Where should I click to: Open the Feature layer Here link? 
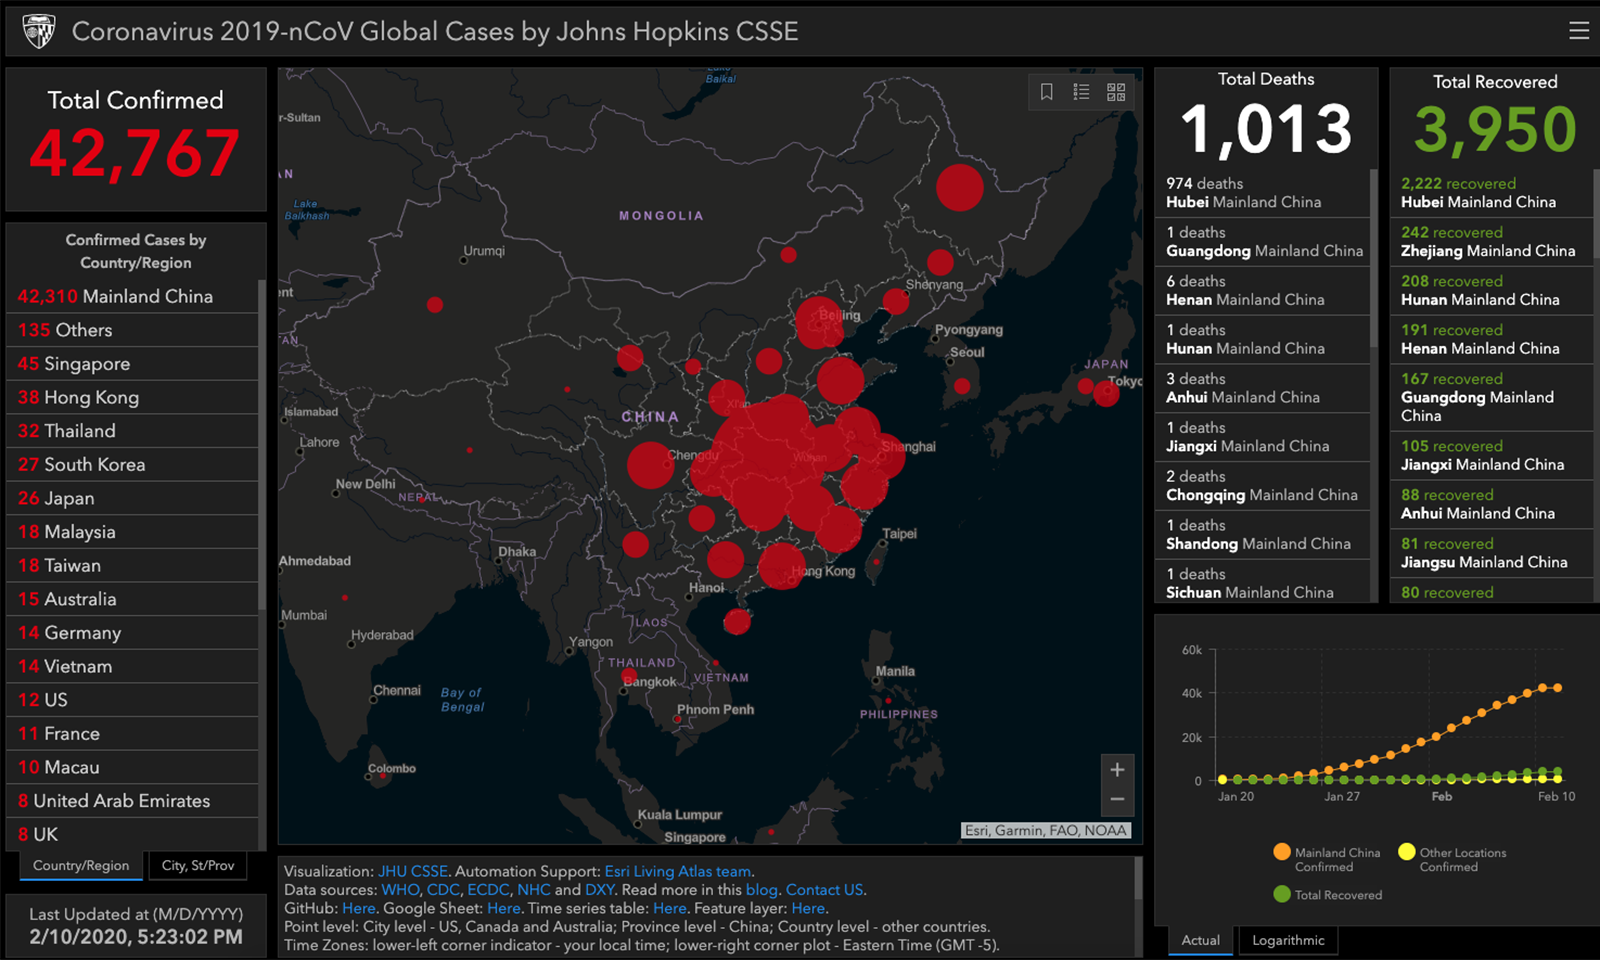point(808,908)
